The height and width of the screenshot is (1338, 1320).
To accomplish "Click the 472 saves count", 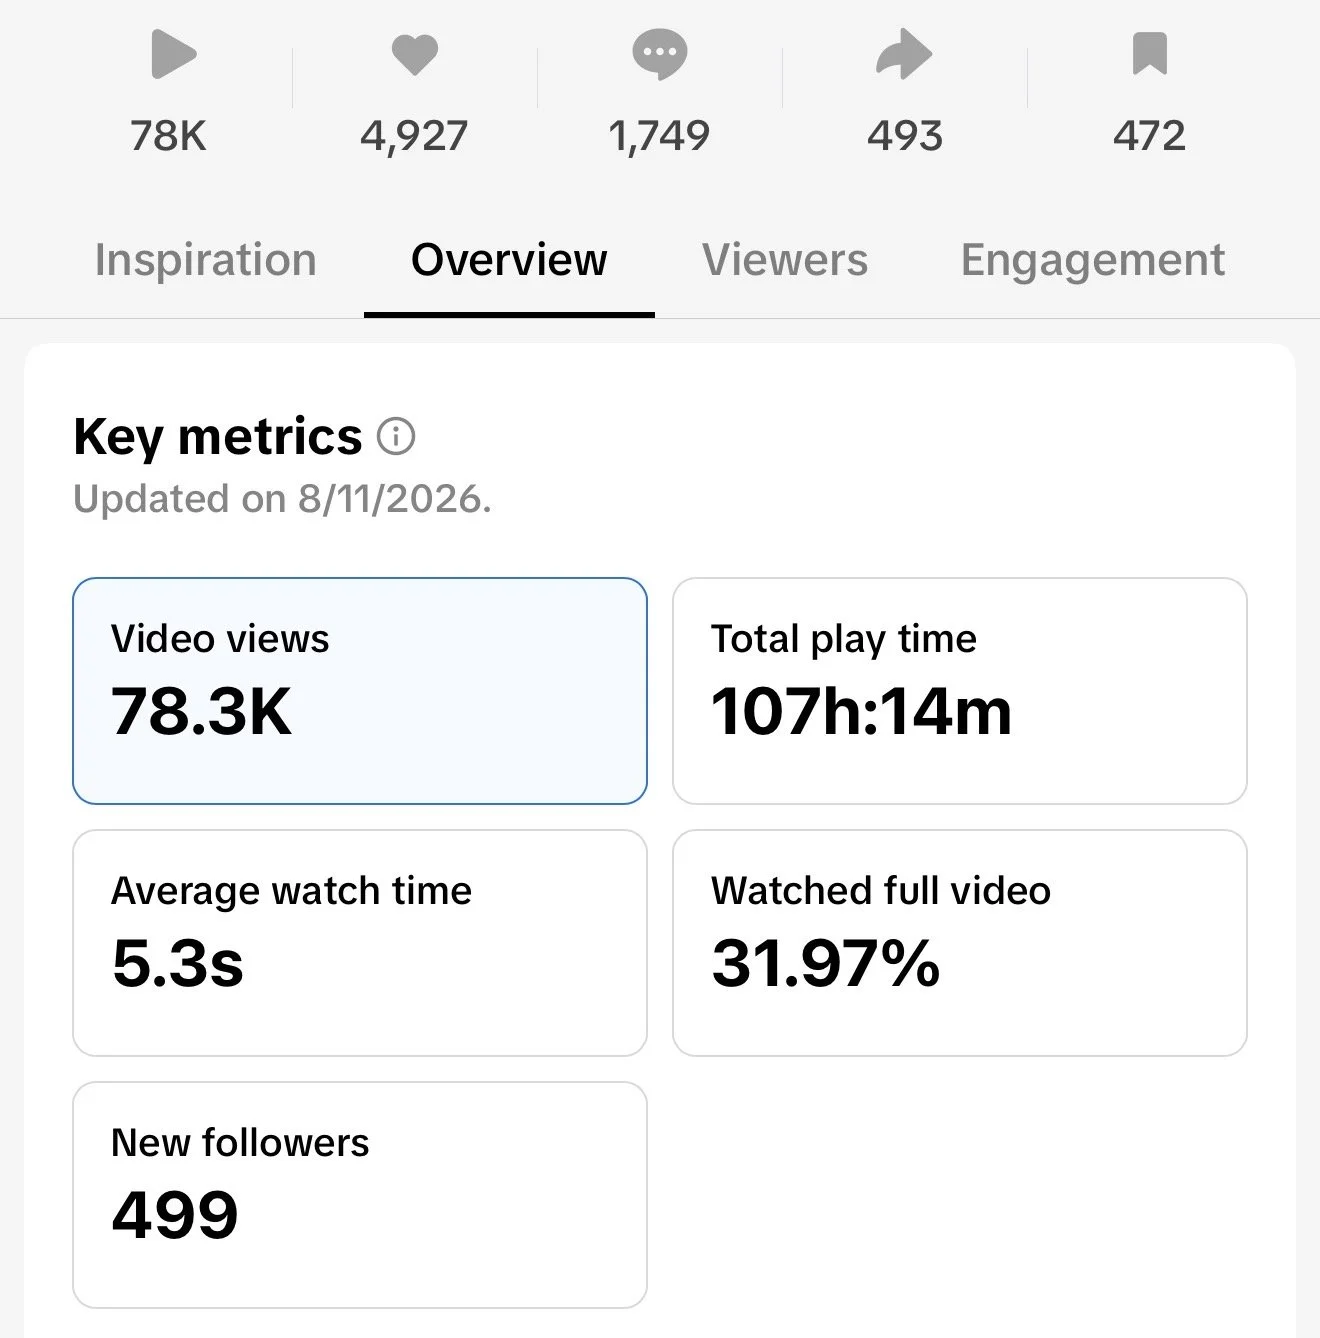I will pyautogui.click(x=1150, y=136).
